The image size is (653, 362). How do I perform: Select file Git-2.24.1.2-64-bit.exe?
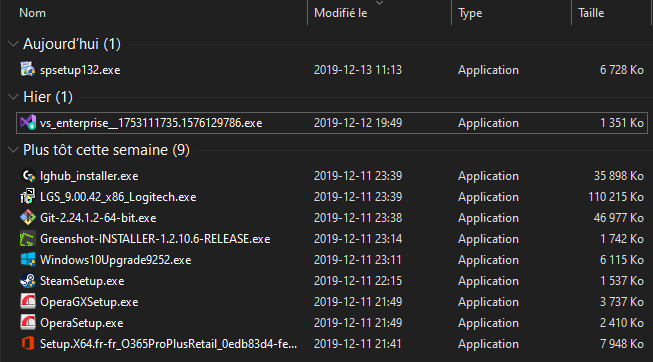[x=98, y=218]
